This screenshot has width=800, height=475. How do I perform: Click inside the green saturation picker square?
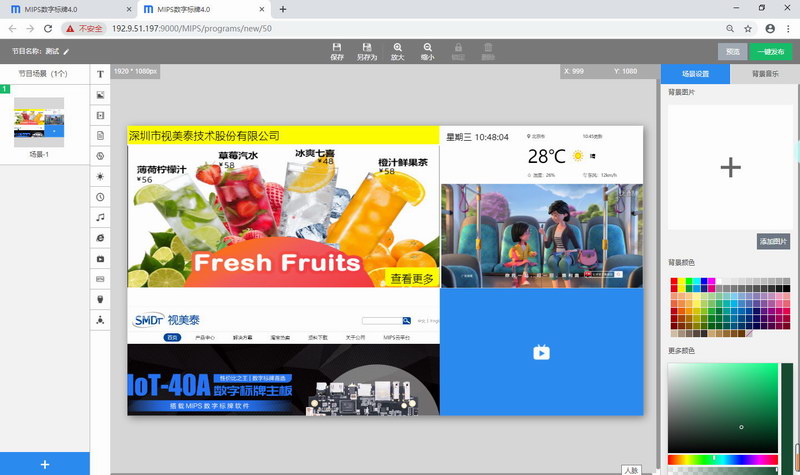coord(722,408)
